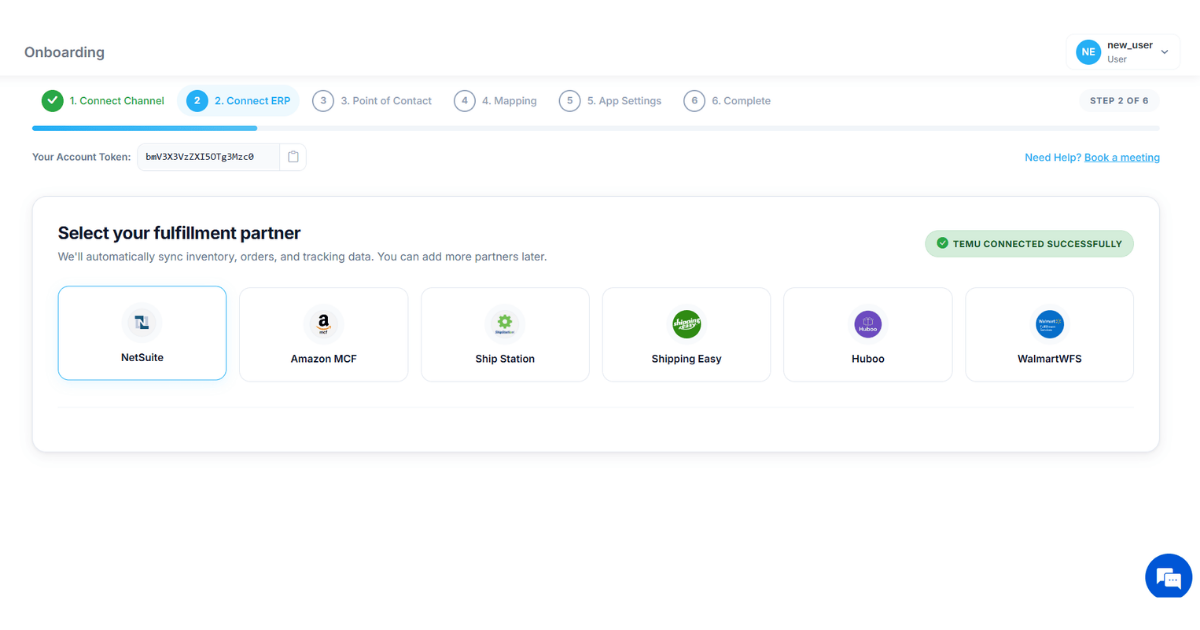Click the Temu Connected Successfully text
Screen dimensions: 1200x630
[x=1038, y=243]
